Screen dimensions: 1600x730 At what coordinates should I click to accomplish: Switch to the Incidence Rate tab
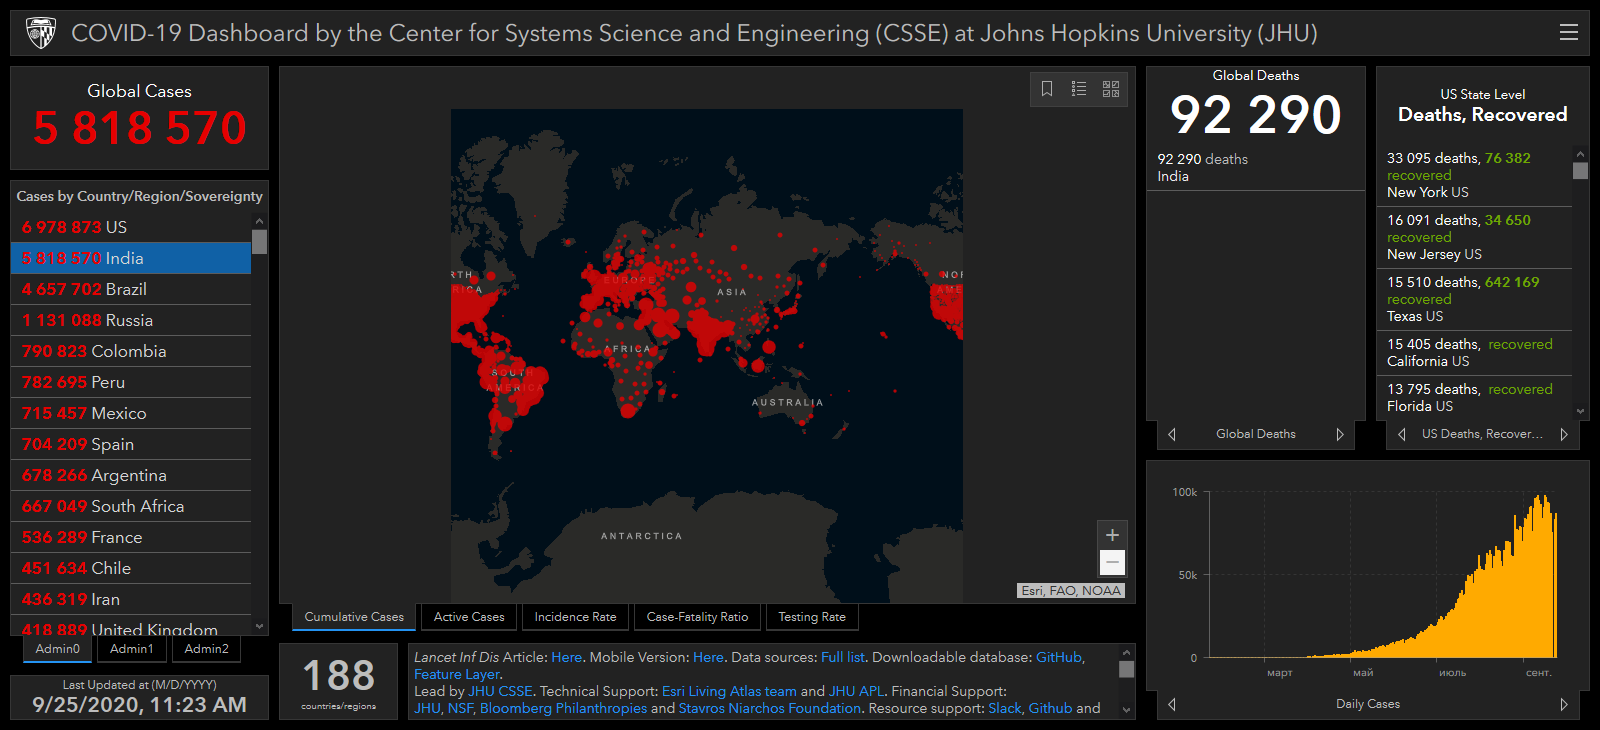coord(575,617)
